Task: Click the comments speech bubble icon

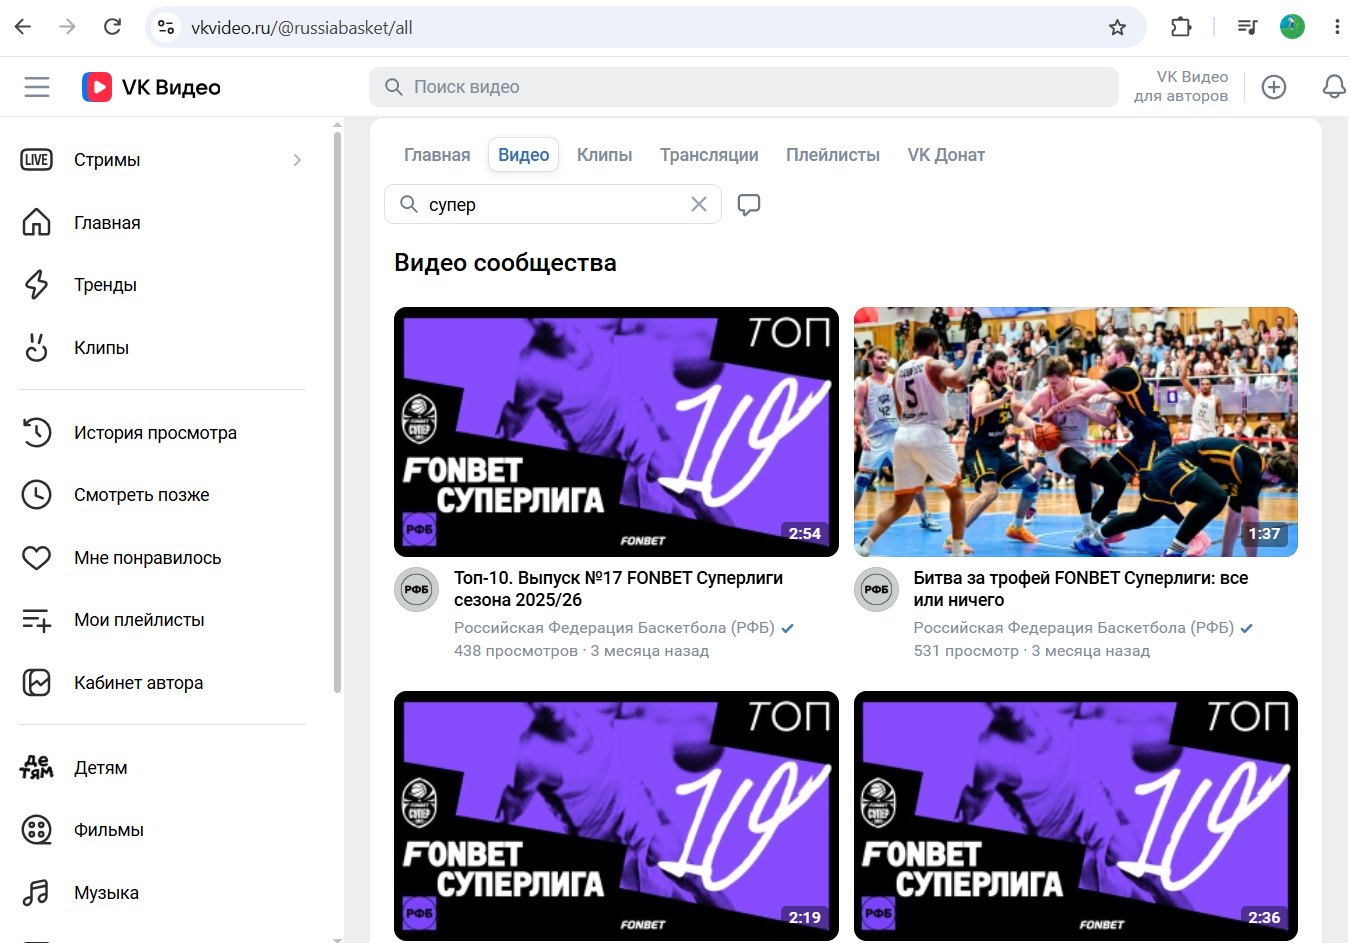Action: (749, 205)
